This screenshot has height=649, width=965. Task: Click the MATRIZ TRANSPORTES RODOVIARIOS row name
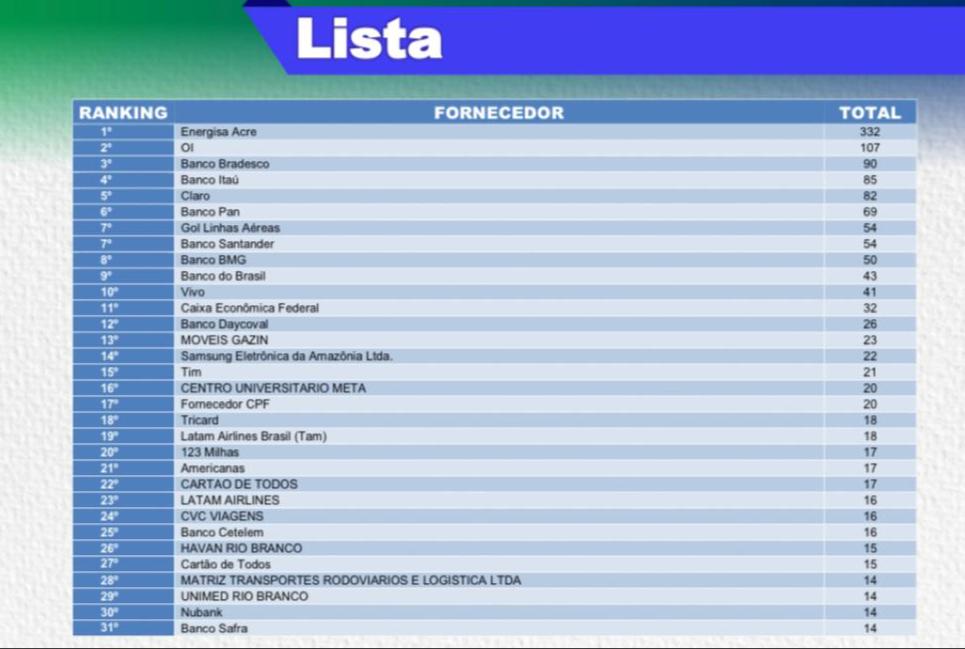pyautogui.click(x=350, y=580)
